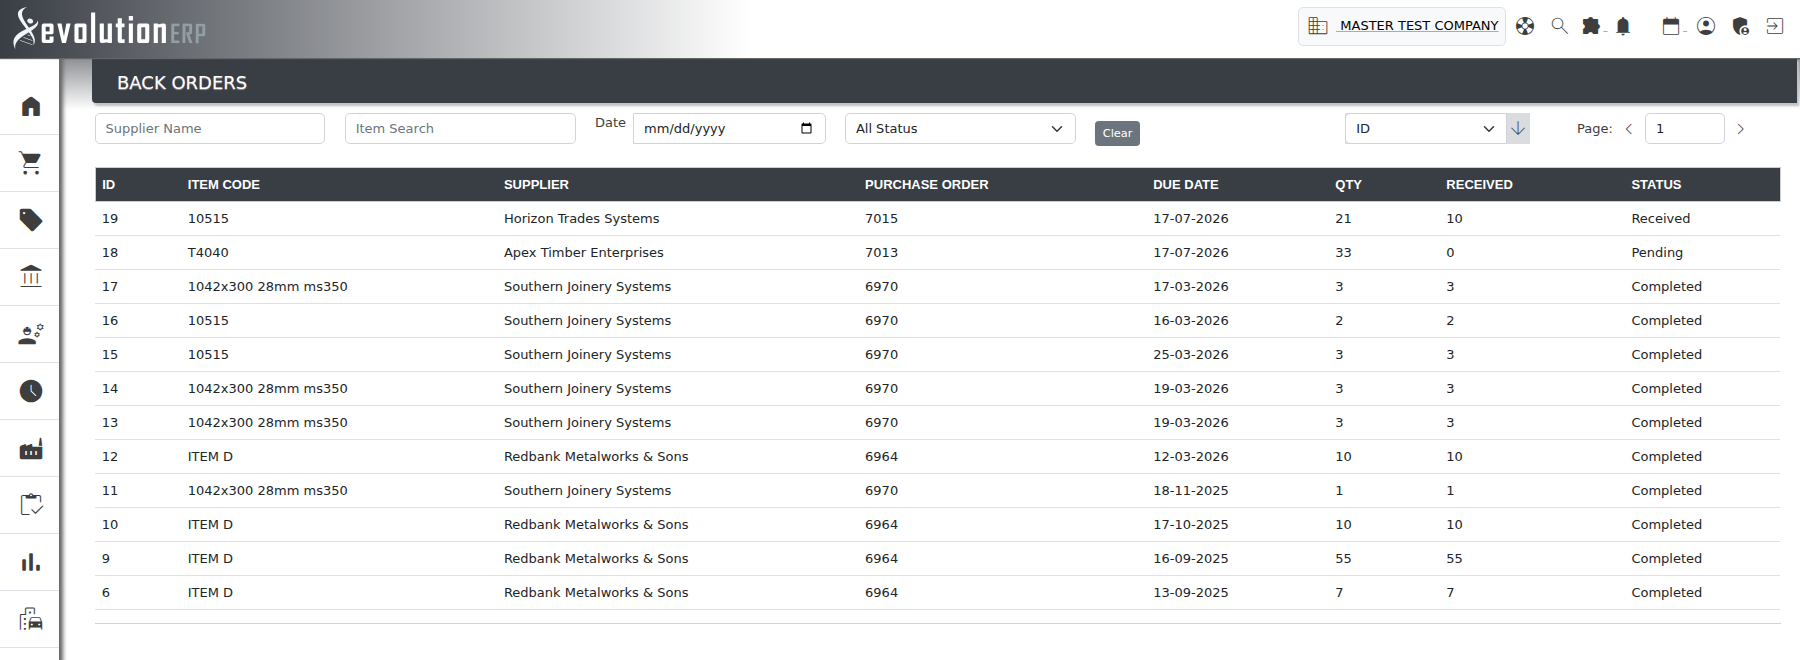Open the notifications bell icon
This screenshot has height=660, width=1800.
click(1623, 26)
